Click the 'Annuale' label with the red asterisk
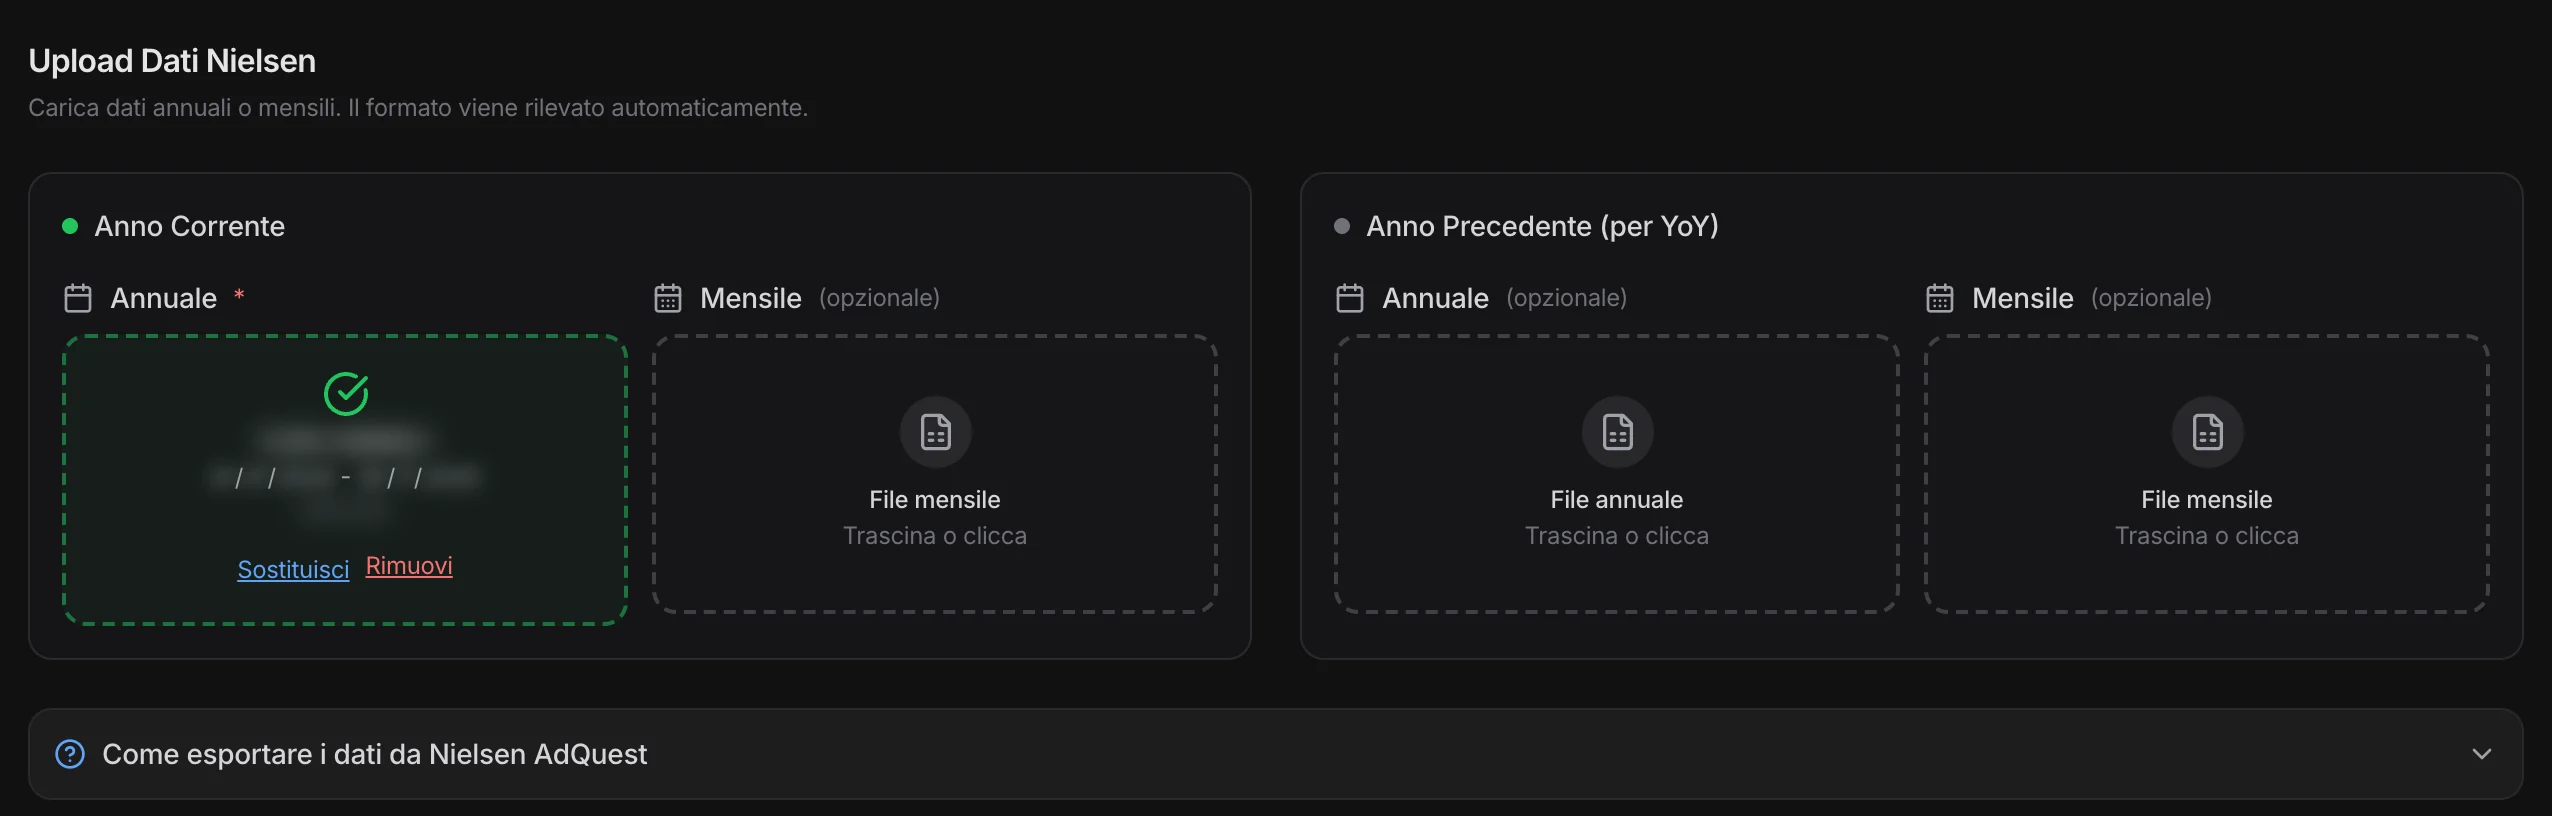This screenshot has height=816, width=2552. [x=164, y=298]
